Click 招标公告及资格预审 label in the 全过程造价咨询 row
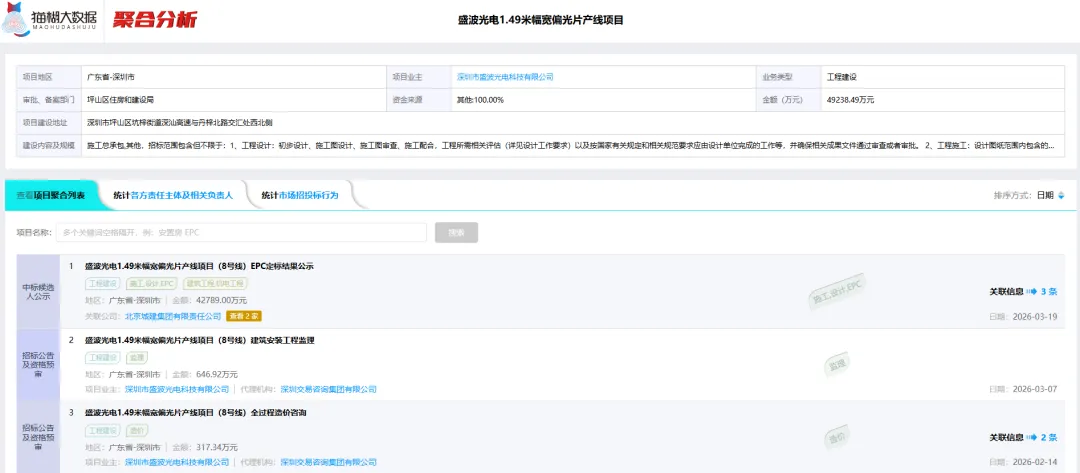 click(38, 437)
